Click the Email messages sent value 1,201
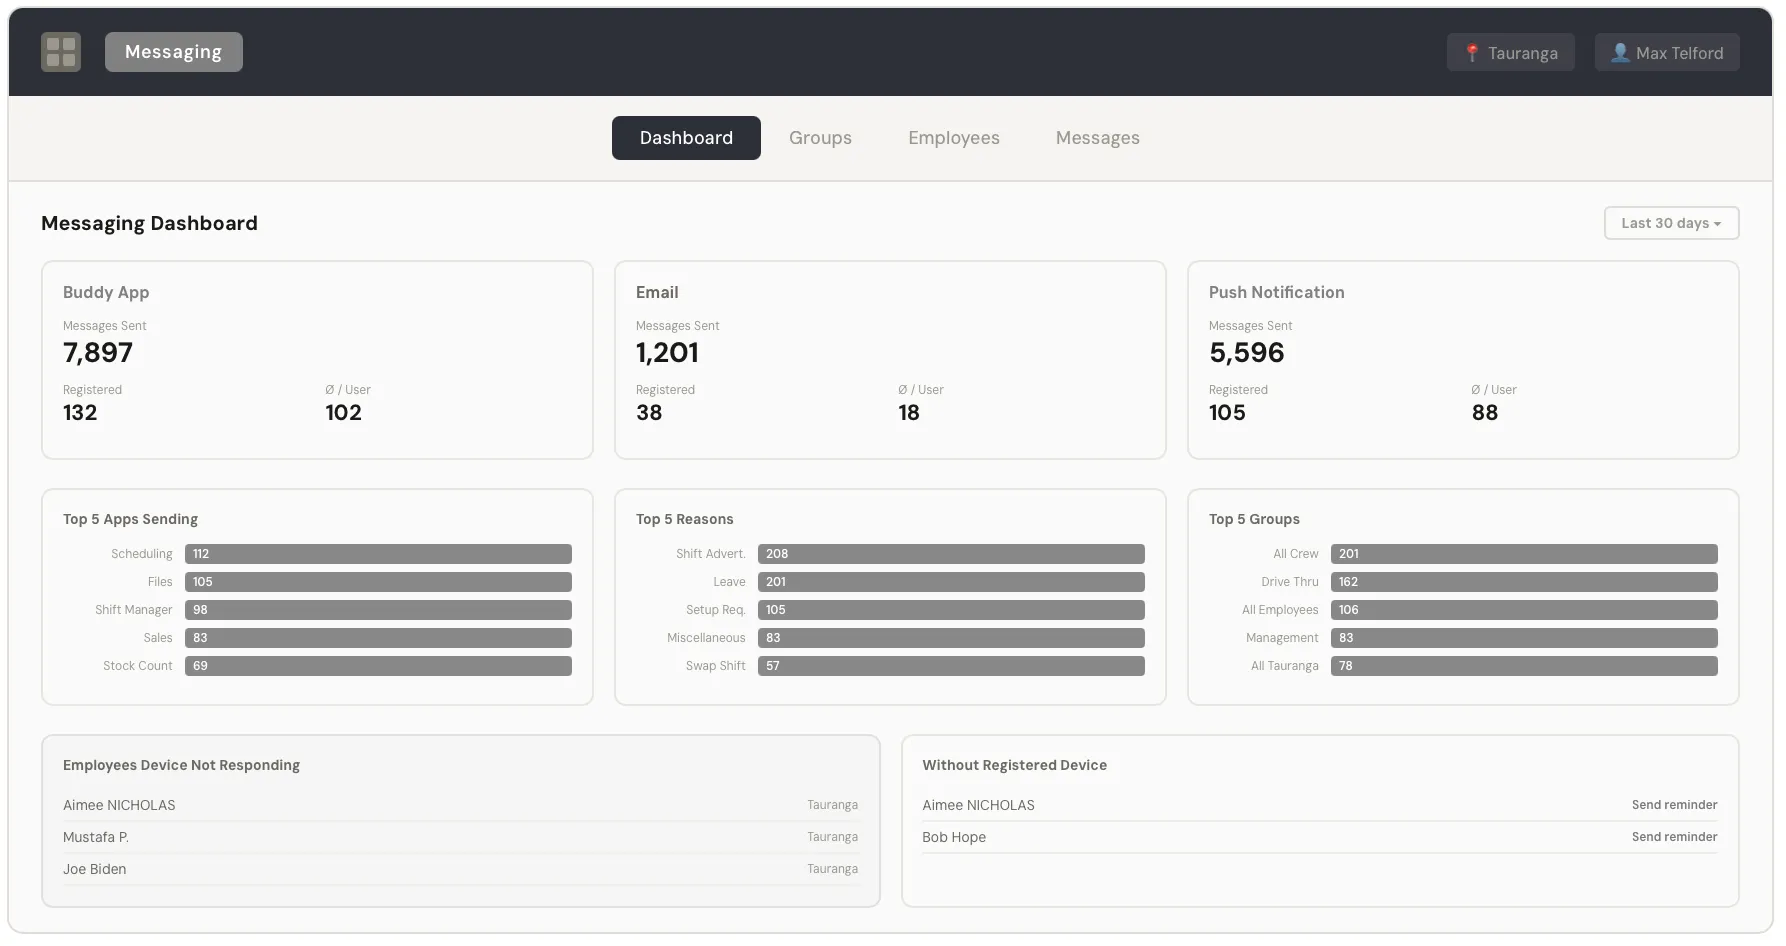 click(667, 353)
